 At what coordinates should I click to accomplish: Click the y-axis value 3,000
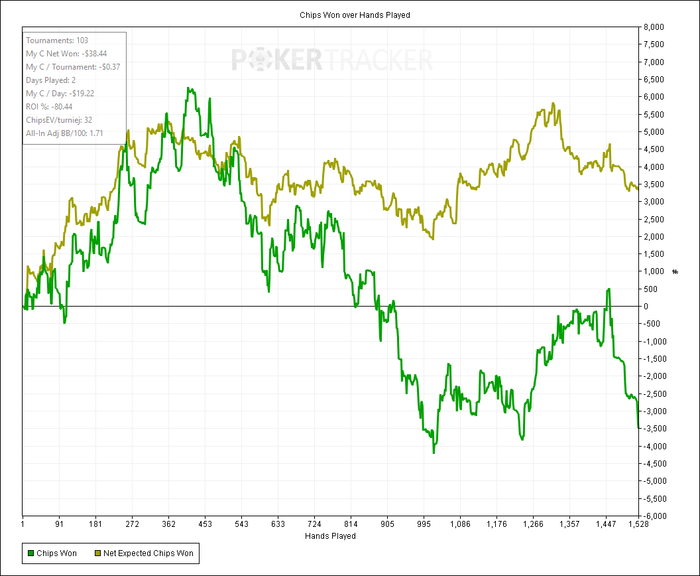coord(654,202)
